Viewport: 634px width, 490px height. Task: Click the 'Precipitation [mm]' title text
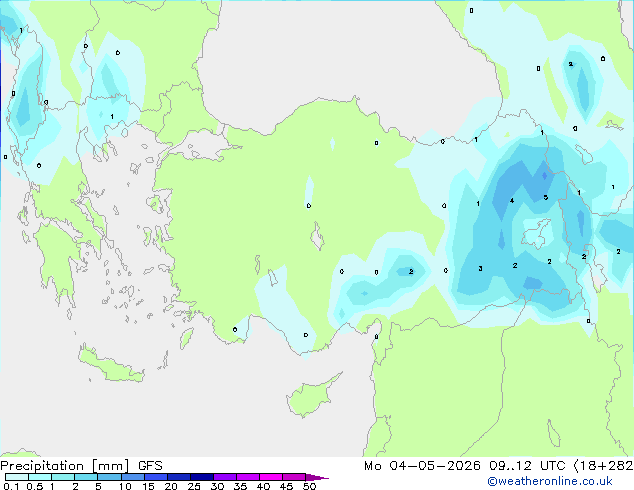click(x=65, y=466)
